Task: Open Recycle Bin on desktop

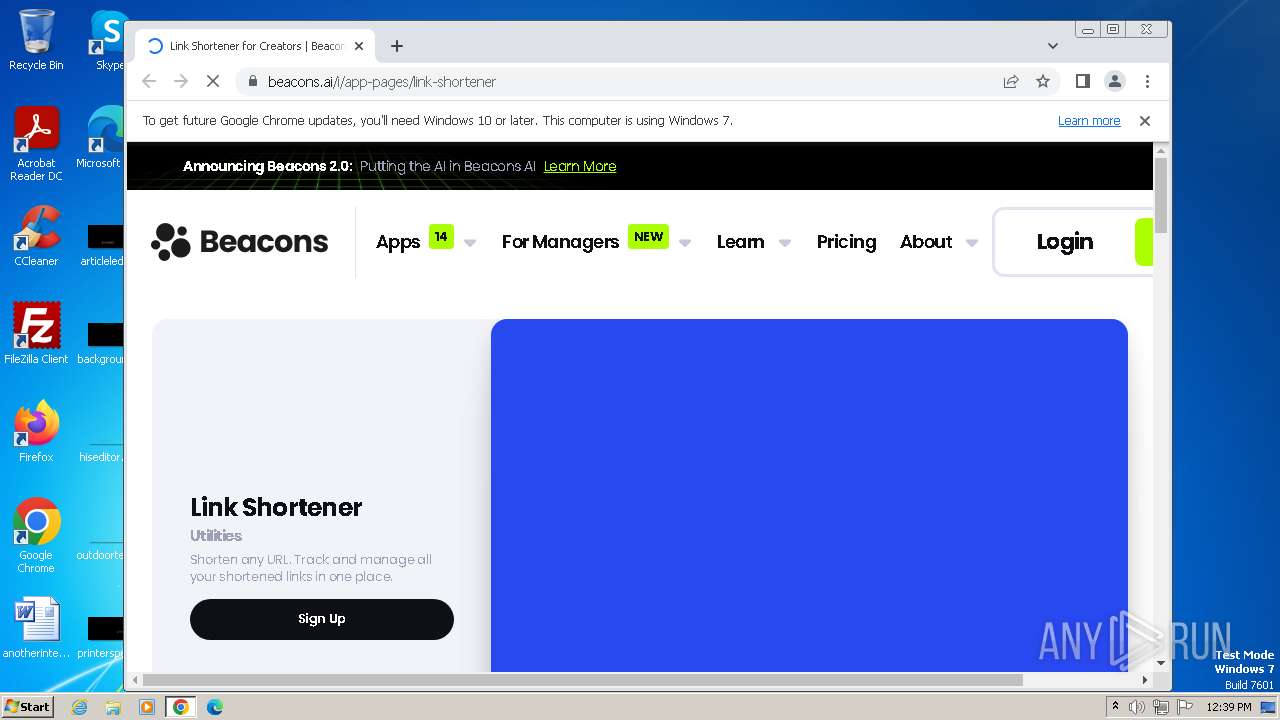Action: coord(36,40)
